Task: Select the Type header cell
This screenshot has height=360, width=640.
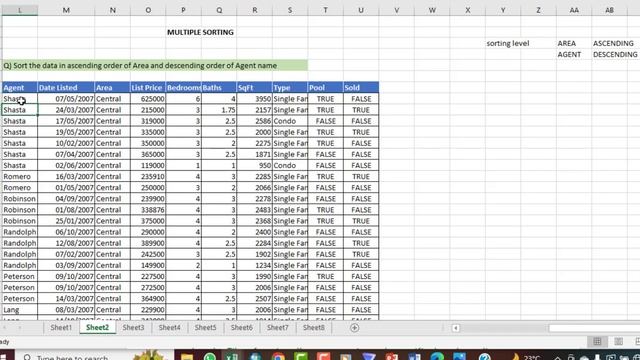Action: coord(290,87)
